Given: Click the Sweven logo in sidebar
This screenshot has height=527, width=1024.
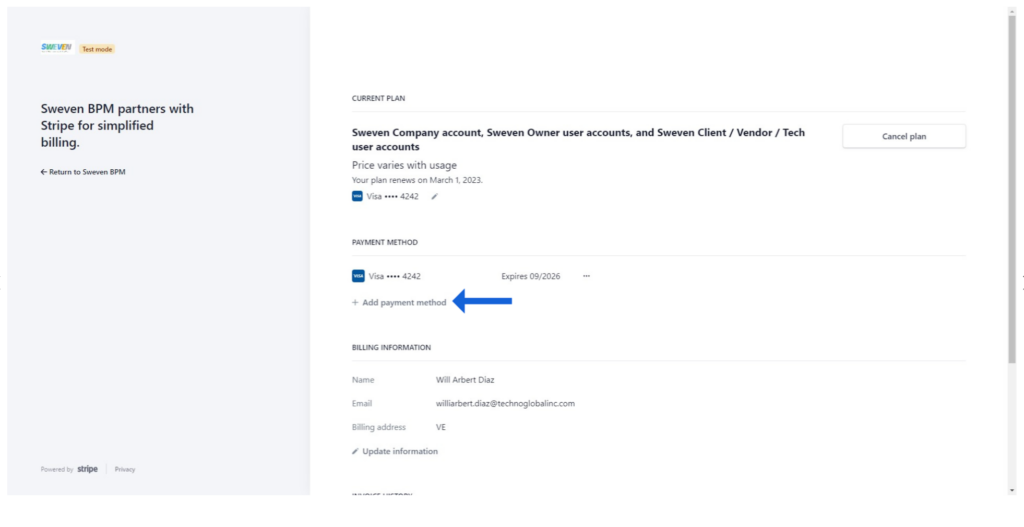Looking at the screenshot, I should click(x=56, y=48).
